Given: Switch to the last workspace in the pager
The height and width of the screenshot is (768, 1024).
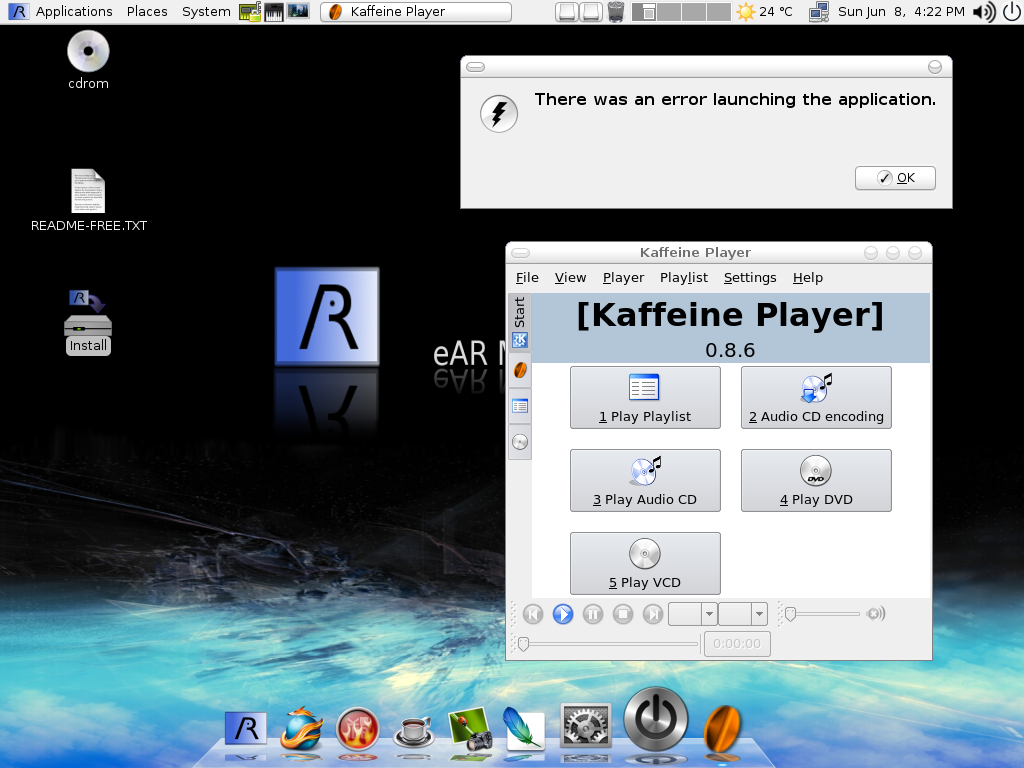Looking at the screenshot, I should tap(718, 12).
